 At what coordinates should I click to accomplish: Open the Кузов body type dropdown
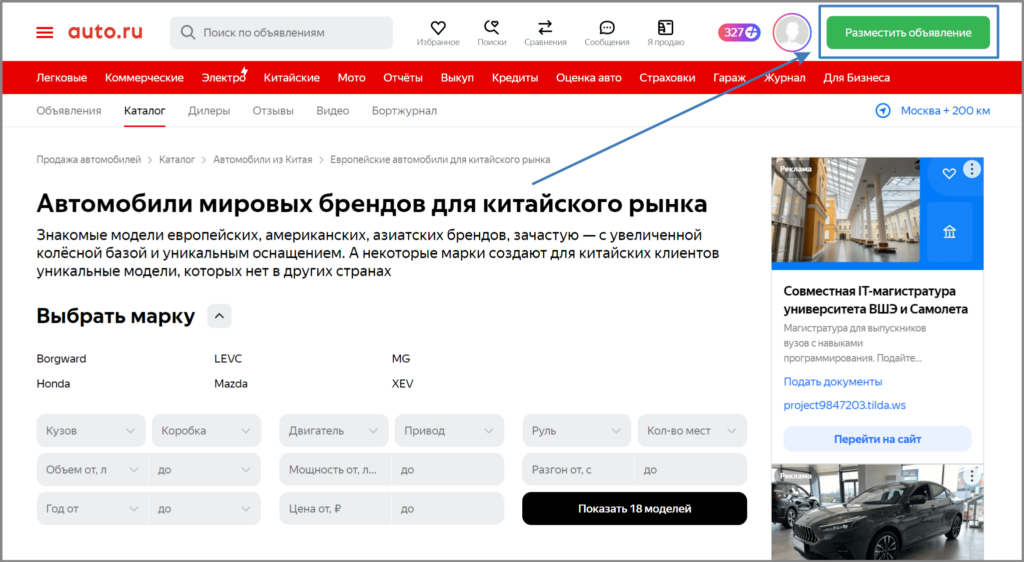click(x=91, y=431)
